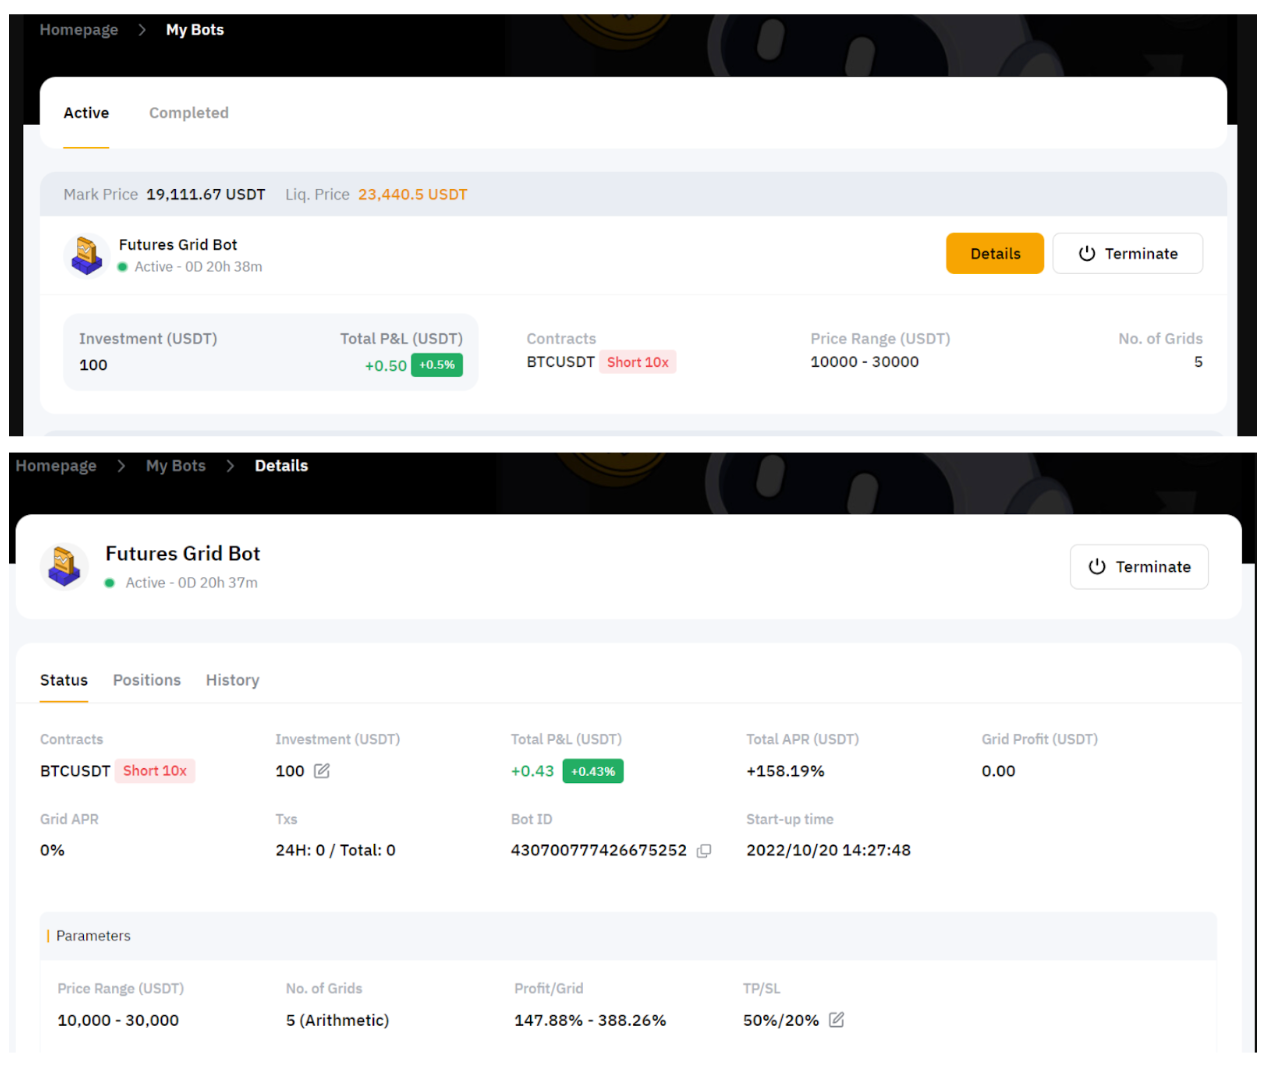
Task: Click the edit pencil beside TP/SL 50%/20%
Action: (x=837, y=1020)
